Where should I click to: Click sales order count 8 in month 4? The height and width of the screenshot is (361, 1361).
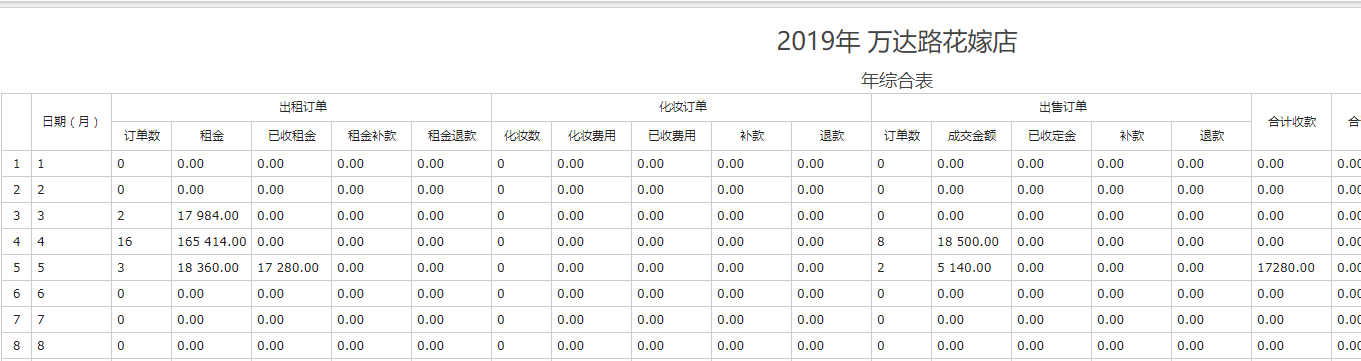[902, 241]
